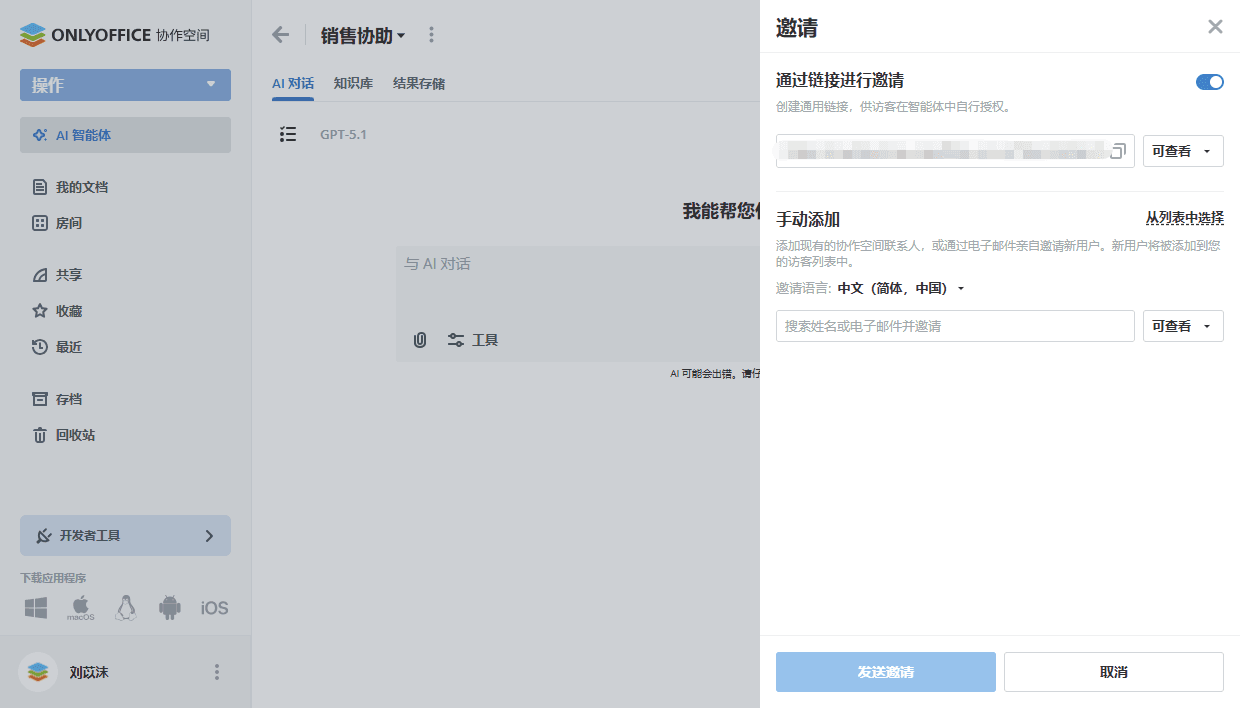Download the iOS app
This screenshot has width=1240, height=708.
(214, 607)
